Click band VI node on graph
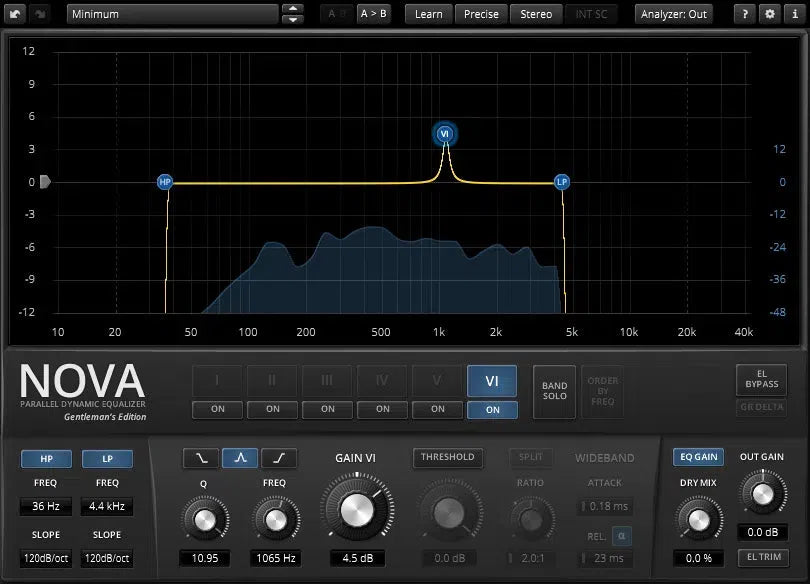Viewport: 810px width, 584px height. click(445, 134)
